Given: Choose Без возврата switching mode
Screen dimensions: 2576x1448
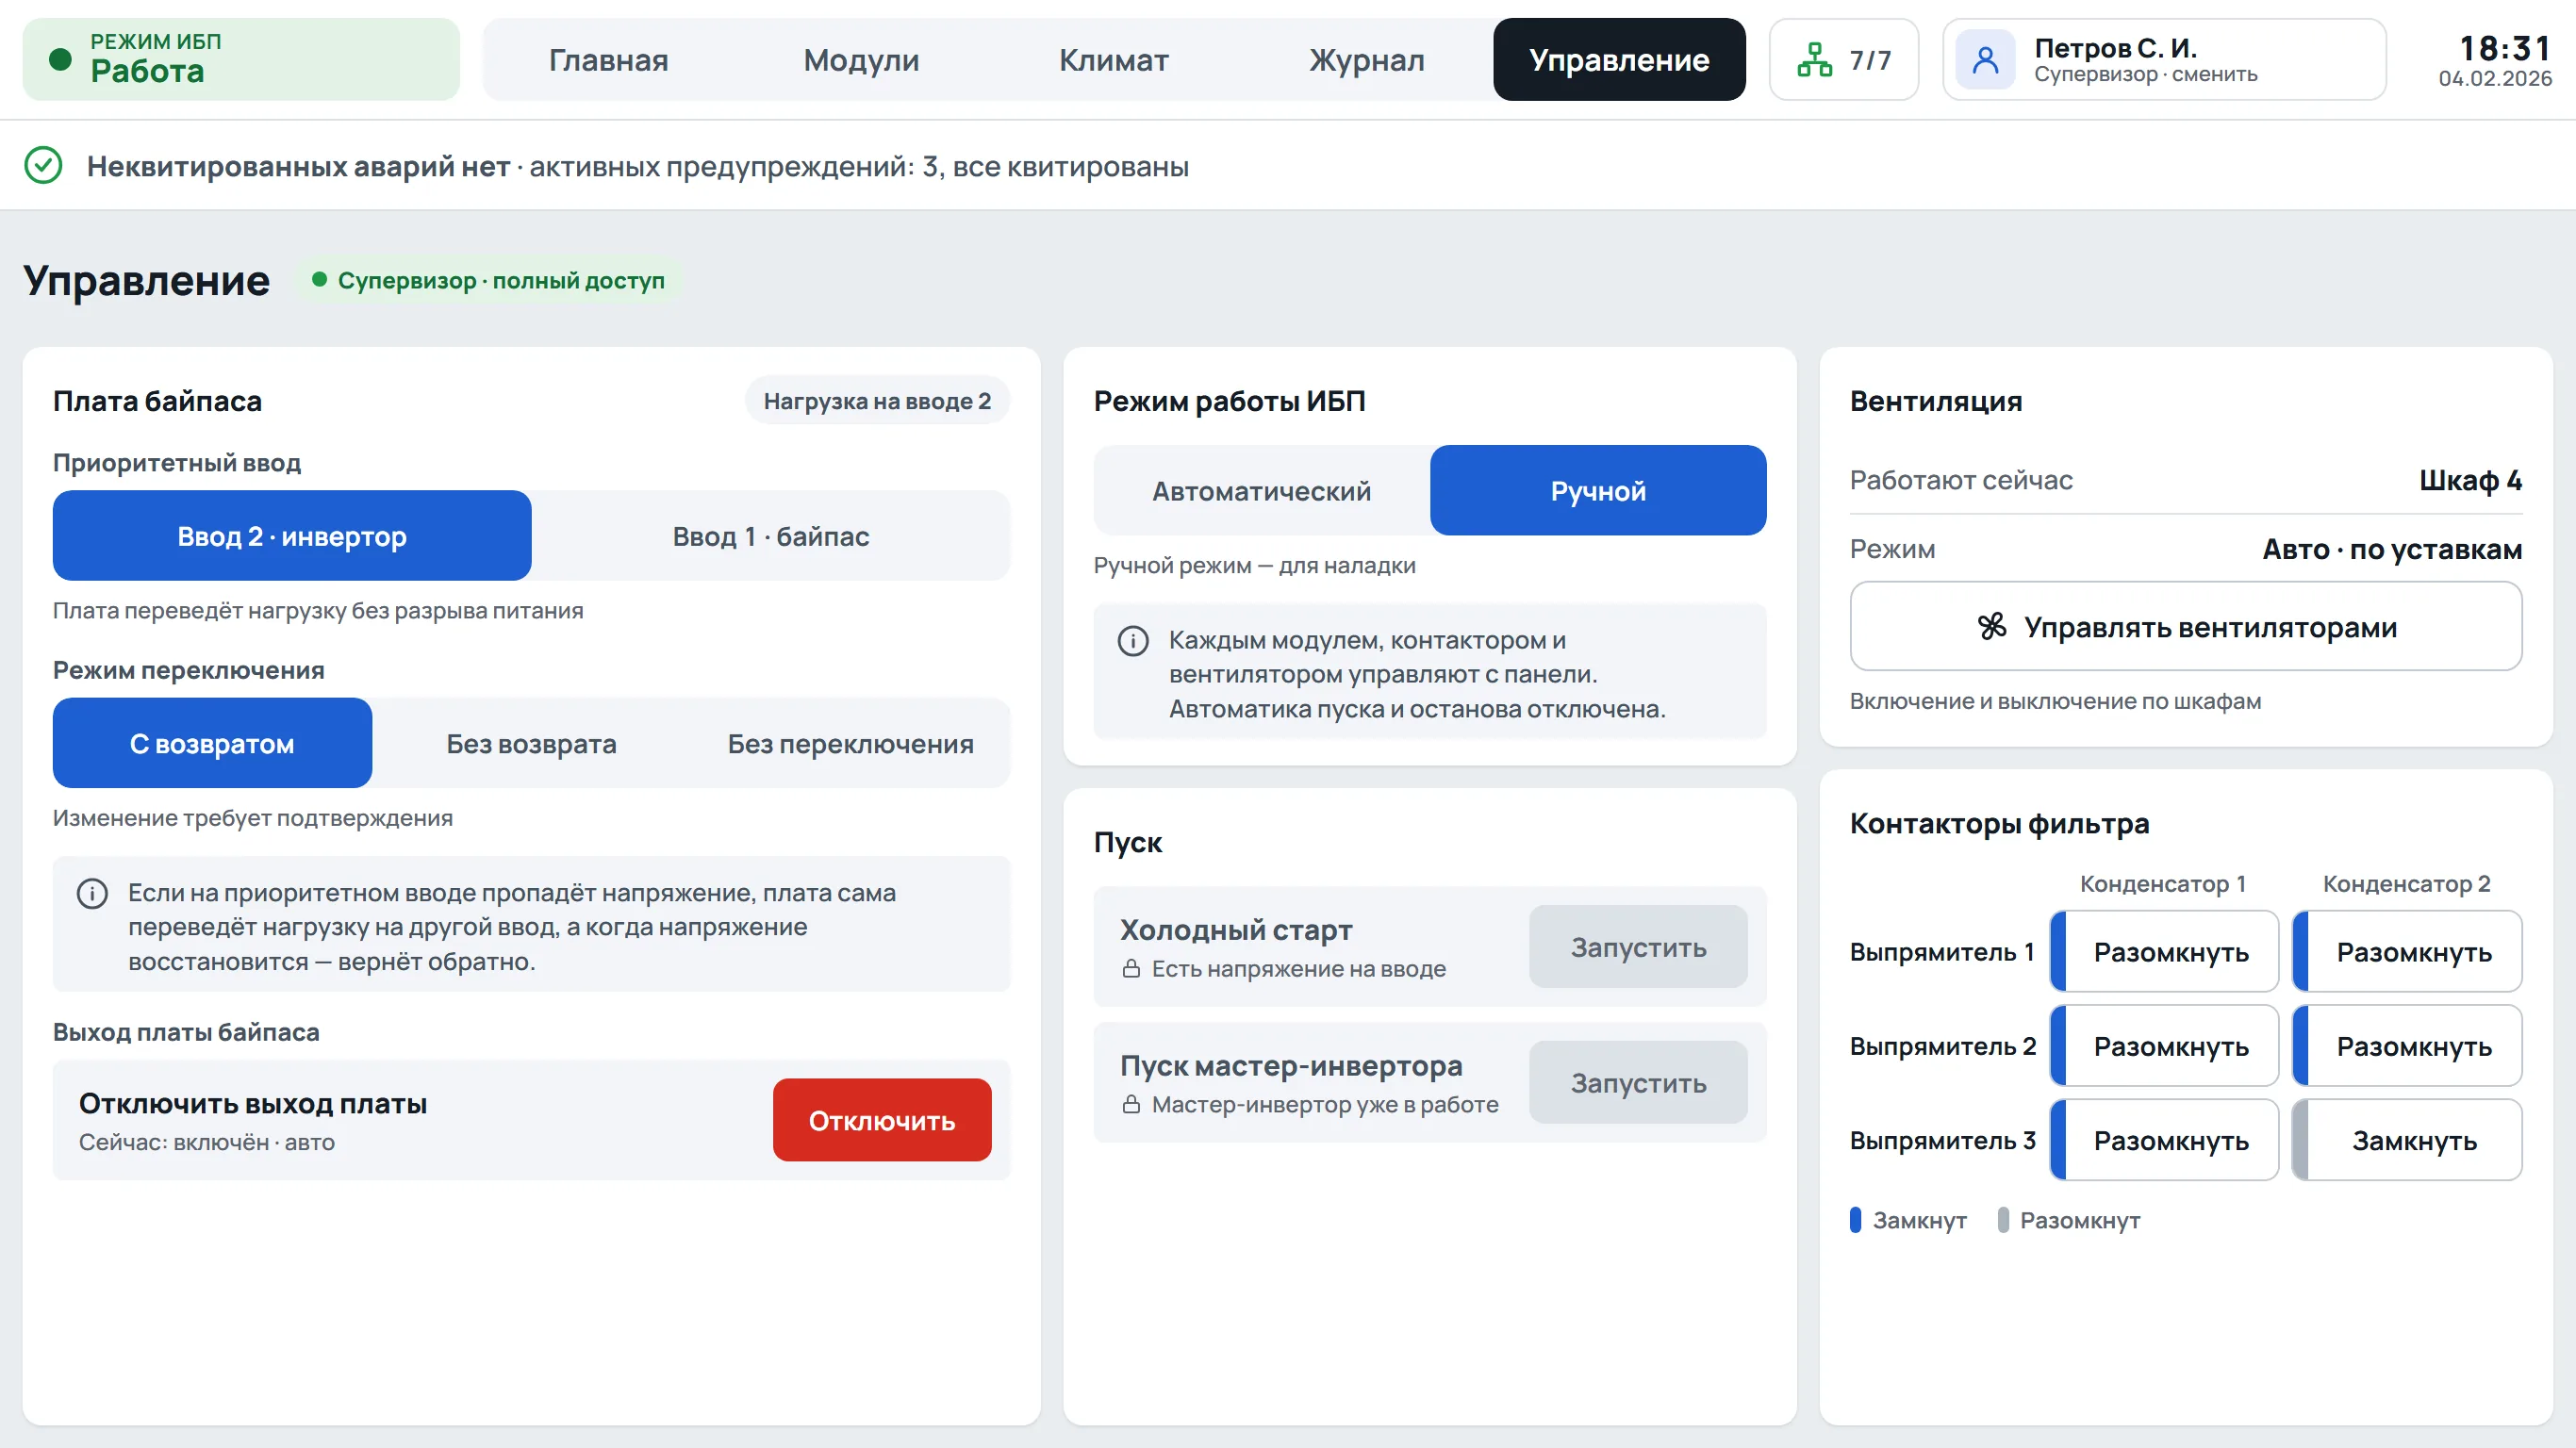Looking at the screenshot, I should [531, 743].
